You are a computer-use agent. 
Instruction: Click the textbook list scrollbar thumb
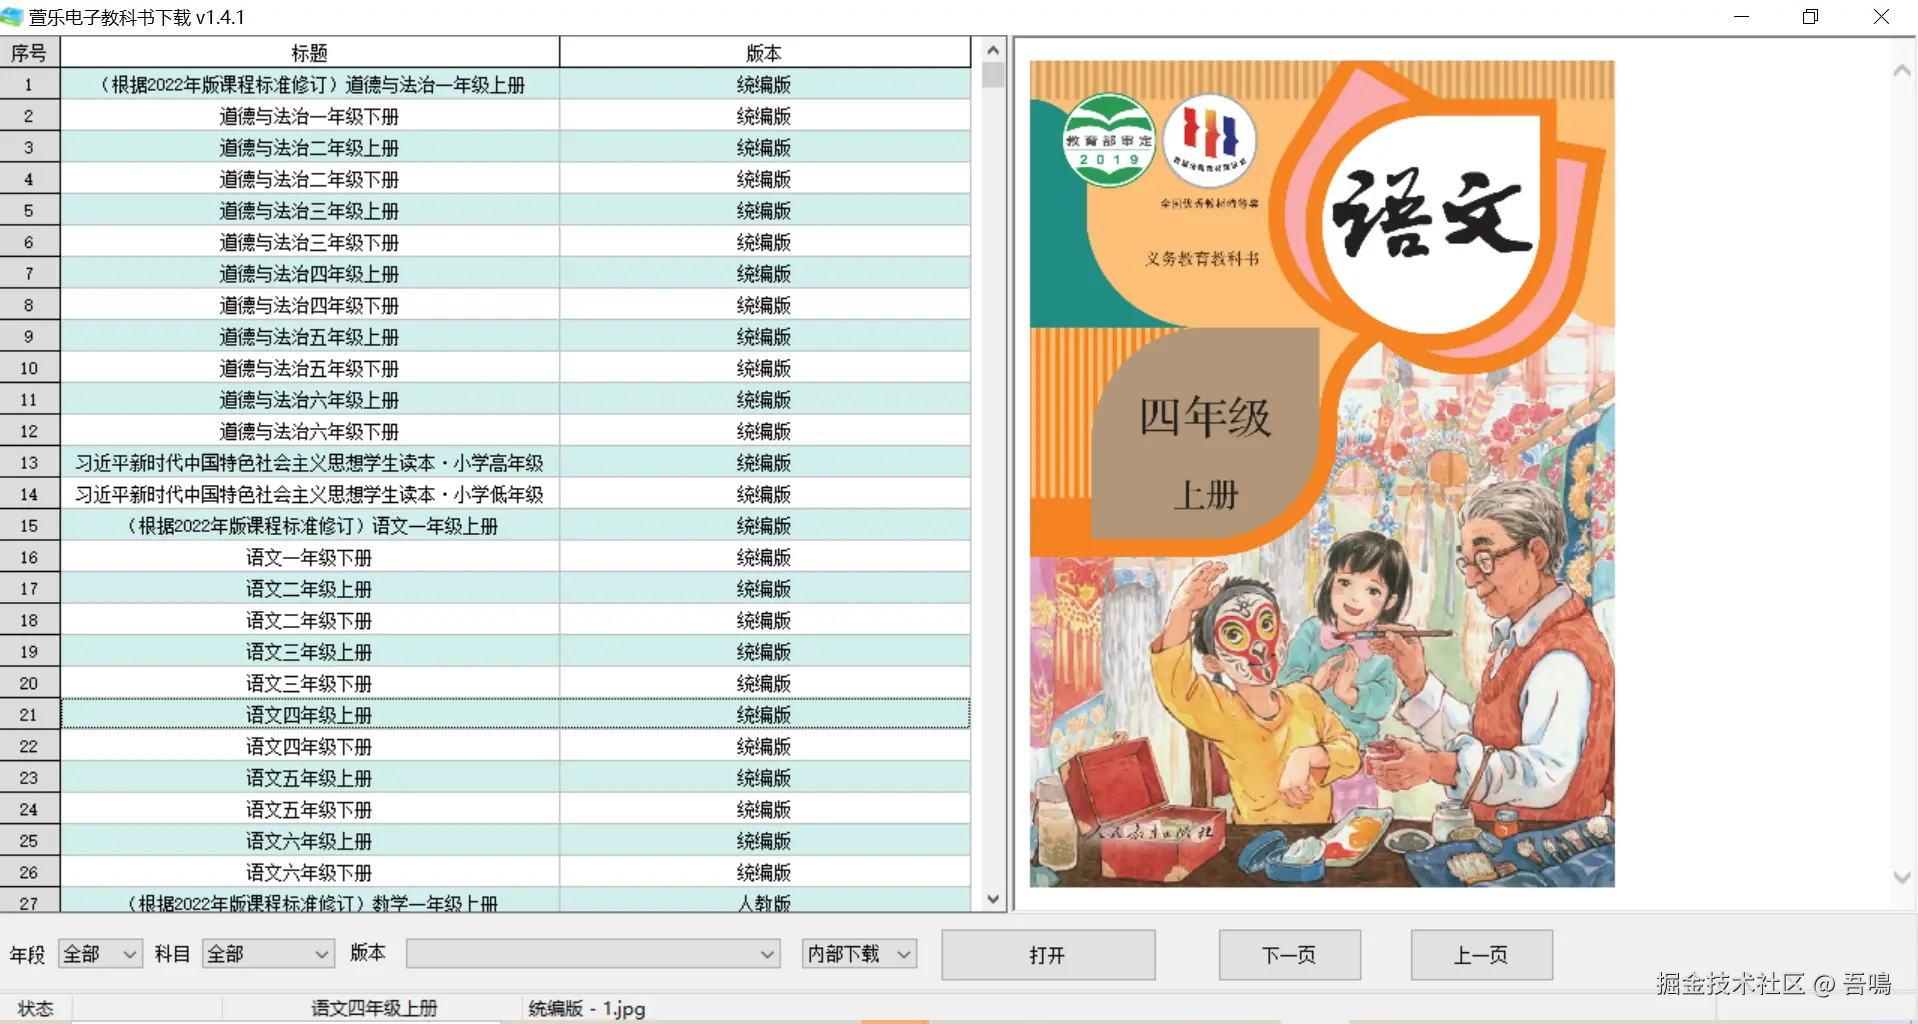pos(993,75)
